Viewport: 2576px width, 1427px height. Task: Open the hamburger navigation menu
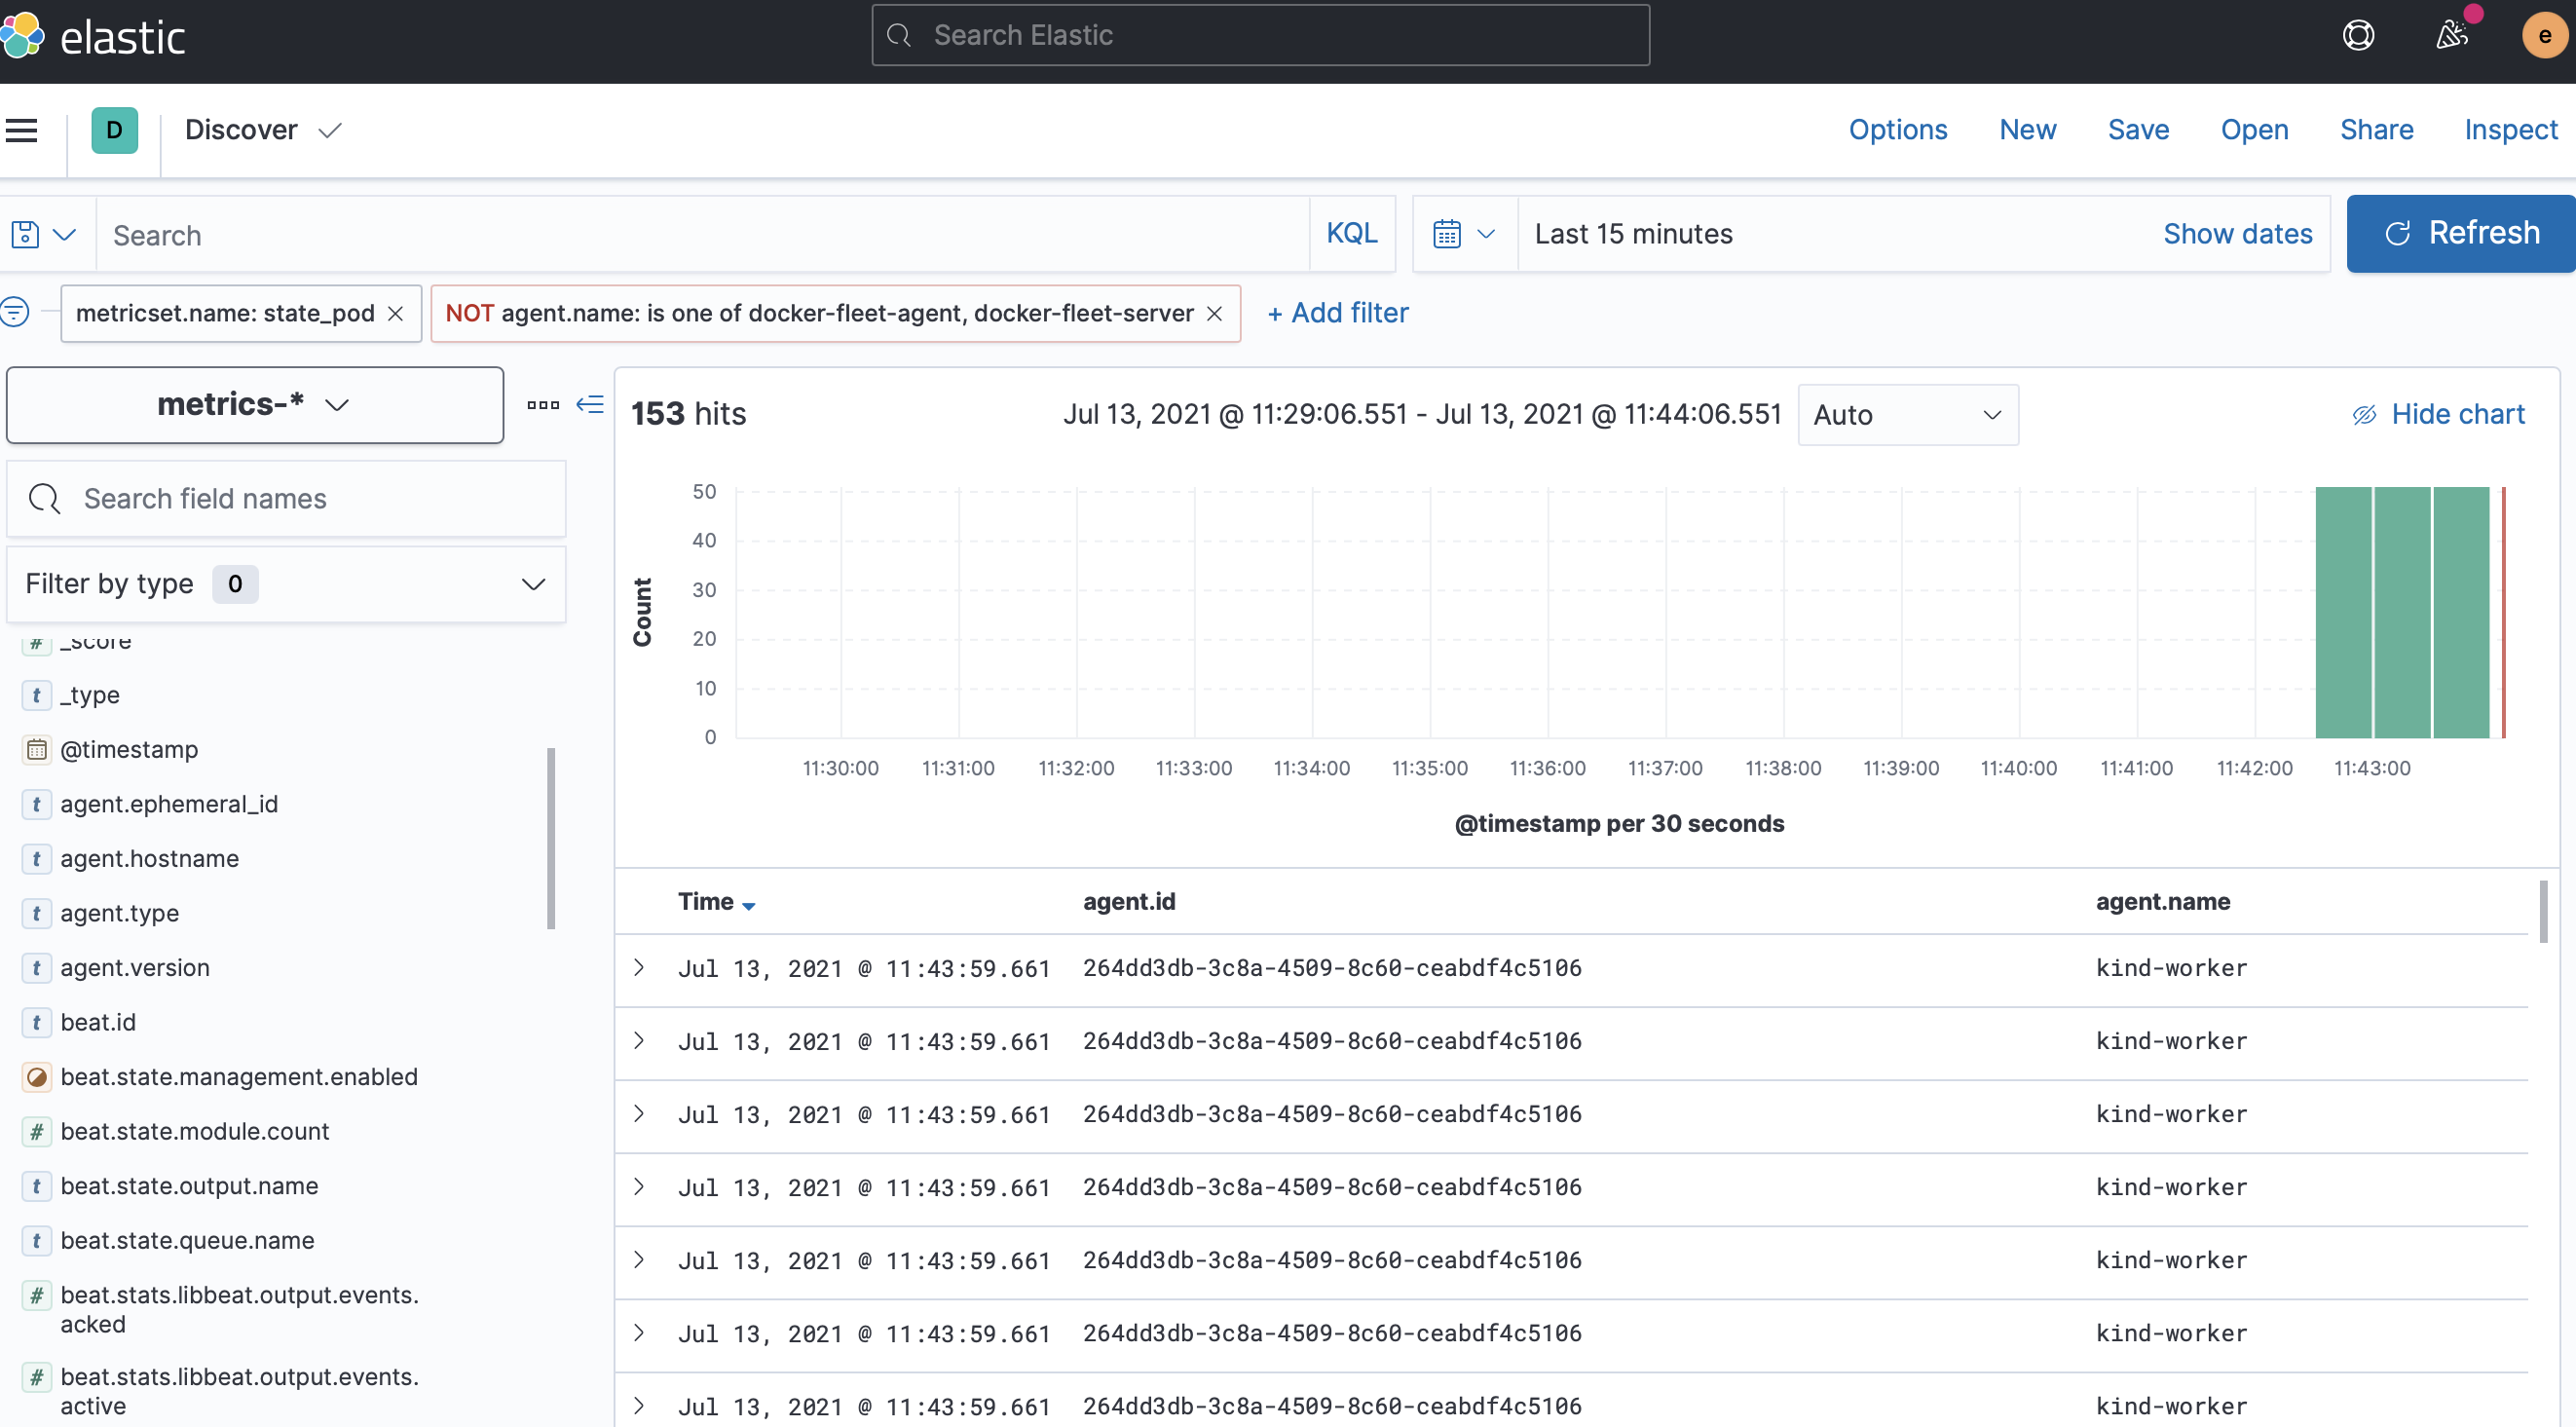(21, 130)
